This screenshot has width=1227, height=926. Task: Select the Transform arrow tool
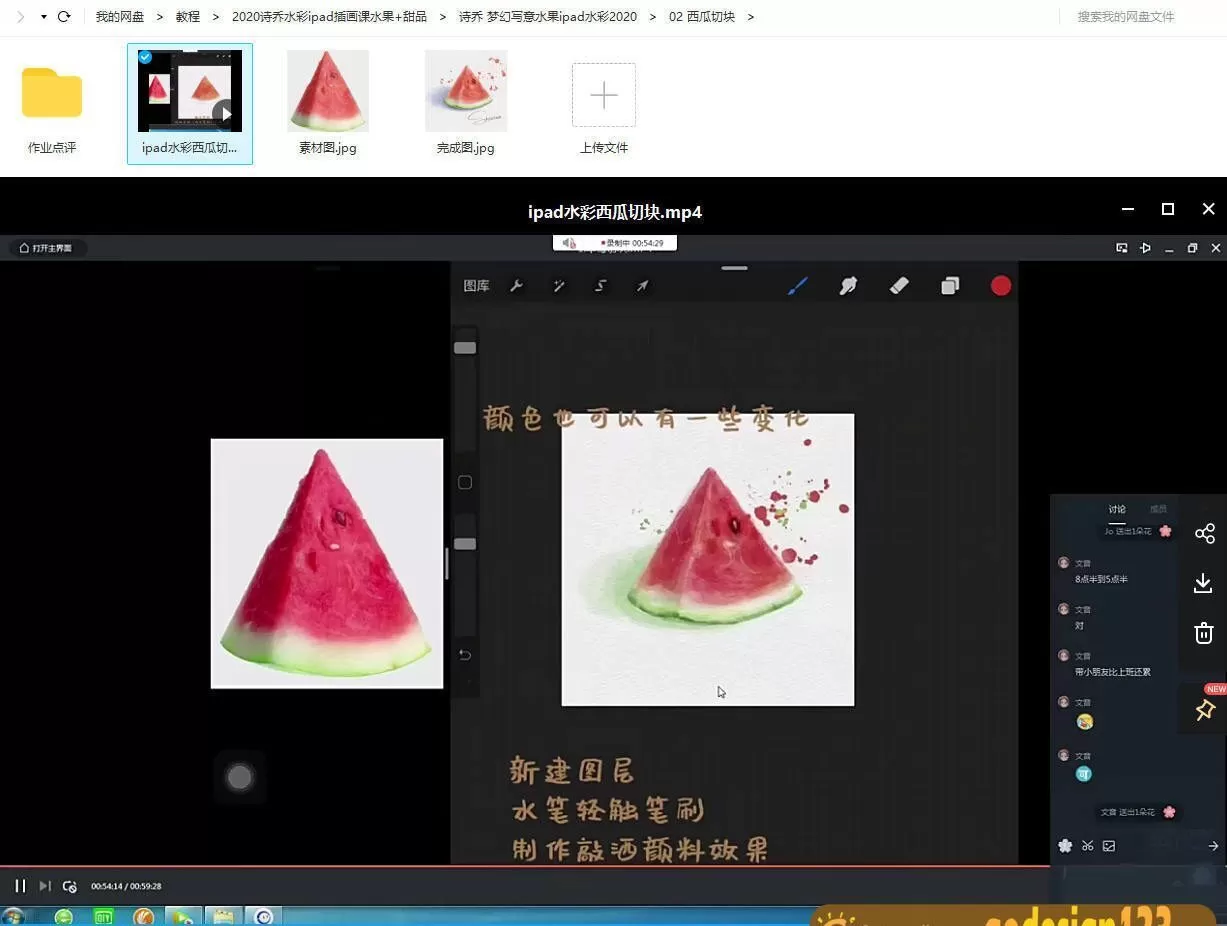point(642,286)
